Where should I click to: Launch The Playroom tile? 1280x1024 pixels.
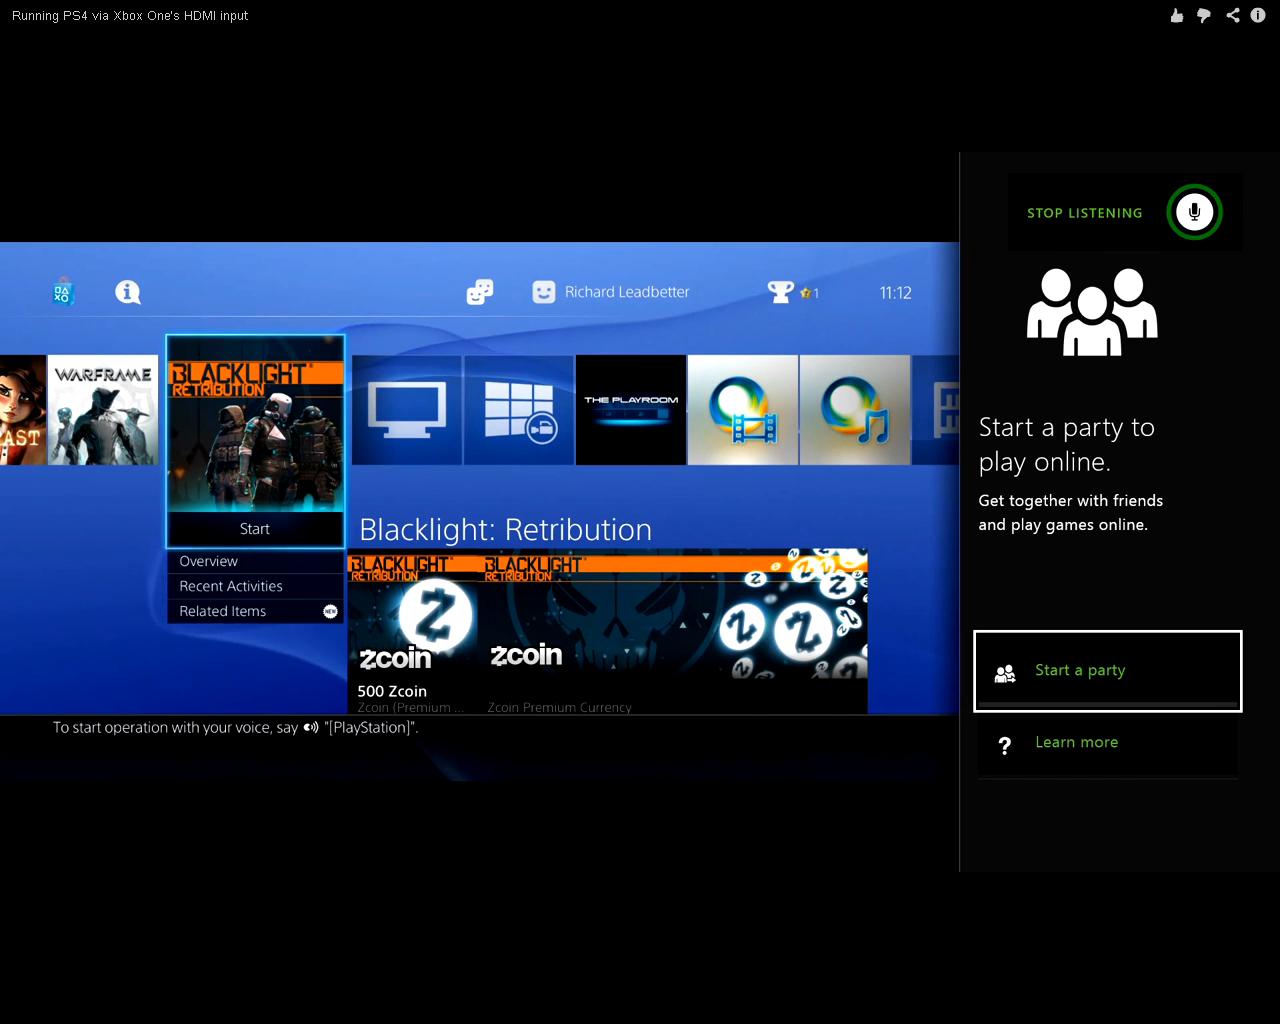coord(631,410)
